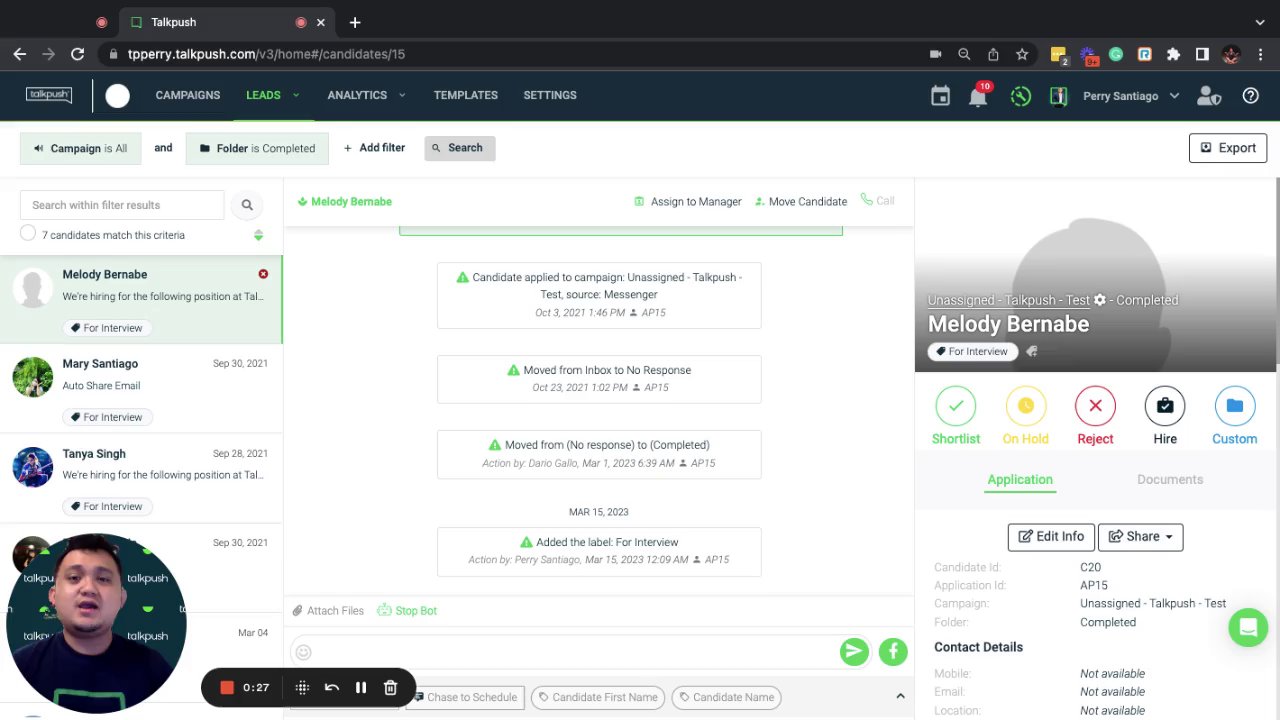This screenshot has height=720, width=1280.
Task: Insert the Candidate Name chip
Action: tap(726, 697)
